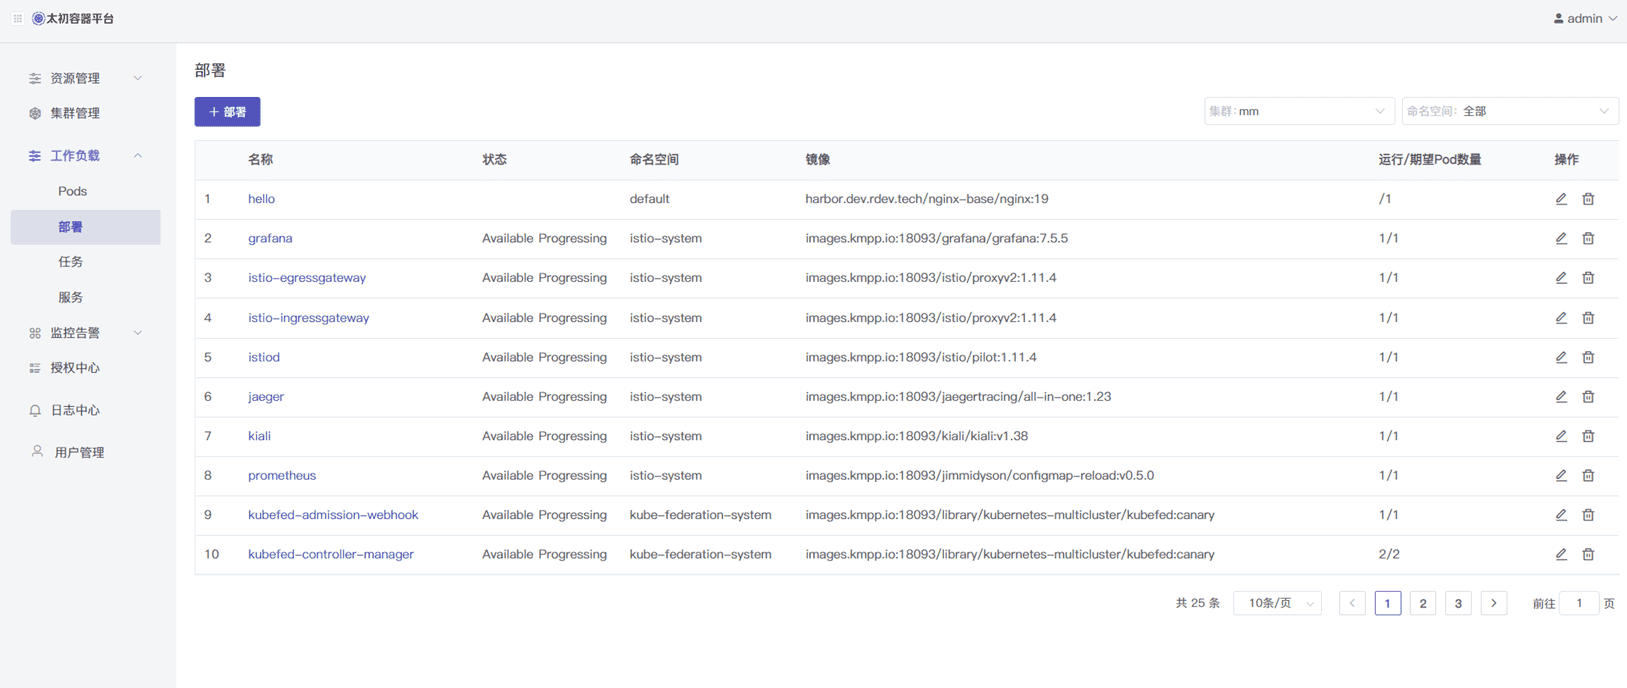Open the admin user menu

[x=1585, y=18]
